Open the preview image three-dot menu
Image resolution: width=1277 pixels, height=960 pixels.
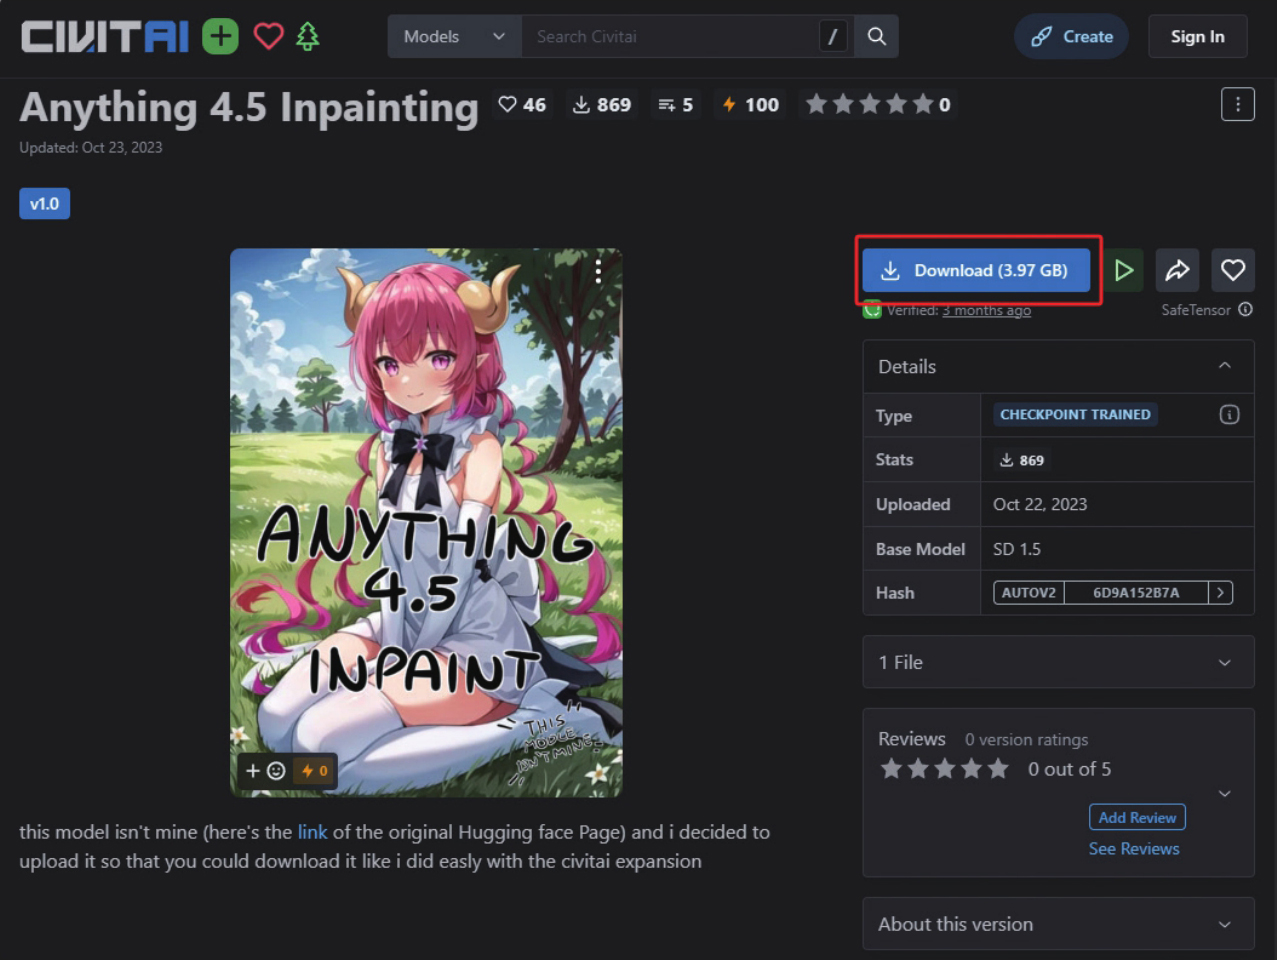[598, 271]
